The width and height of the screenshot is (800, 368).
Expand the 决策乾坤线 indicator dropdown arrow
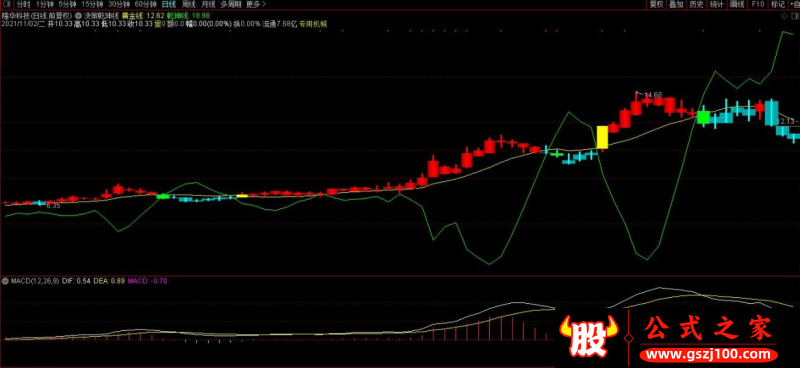(x=78, y=16)
